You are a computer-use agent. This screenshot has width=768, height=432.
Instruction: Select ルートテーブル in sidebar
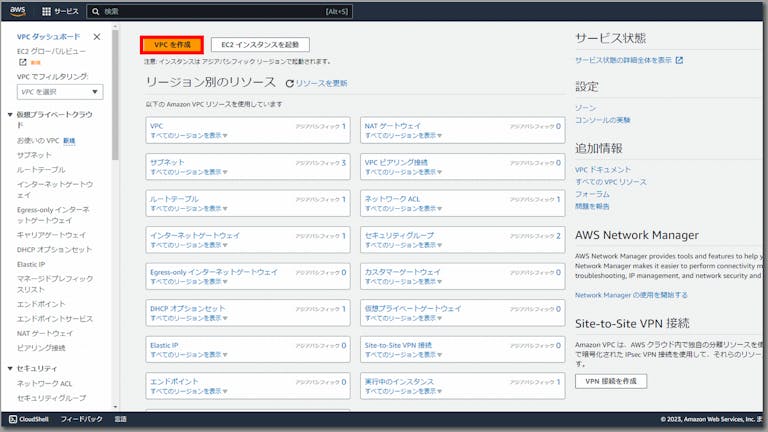point(41,170)
